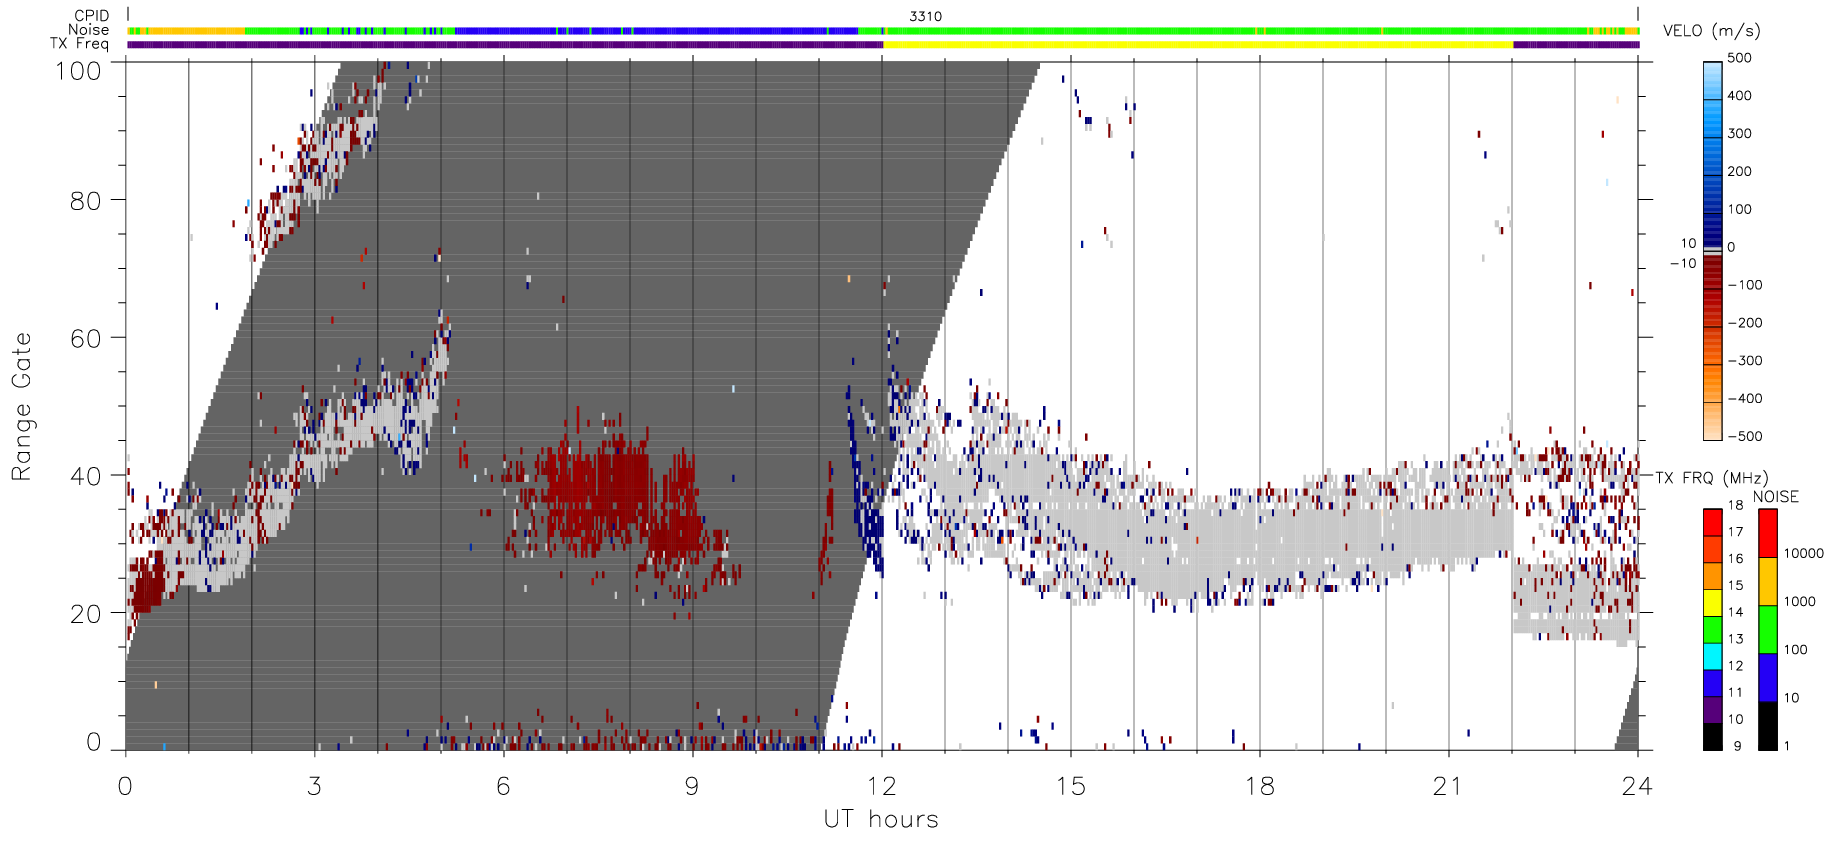
Task: Click the velocity colorbar 200 label
Action: coord(1739,172)
